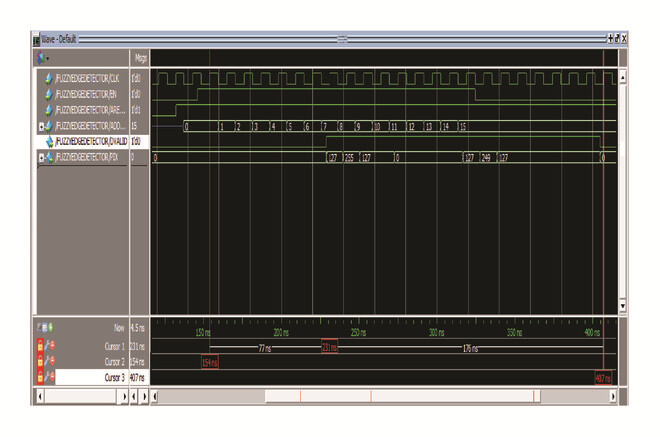The height and width of the screenshot is (437, 660).
Task: Toggle the lock for Cursor 2
Action: tap(40, 361)
